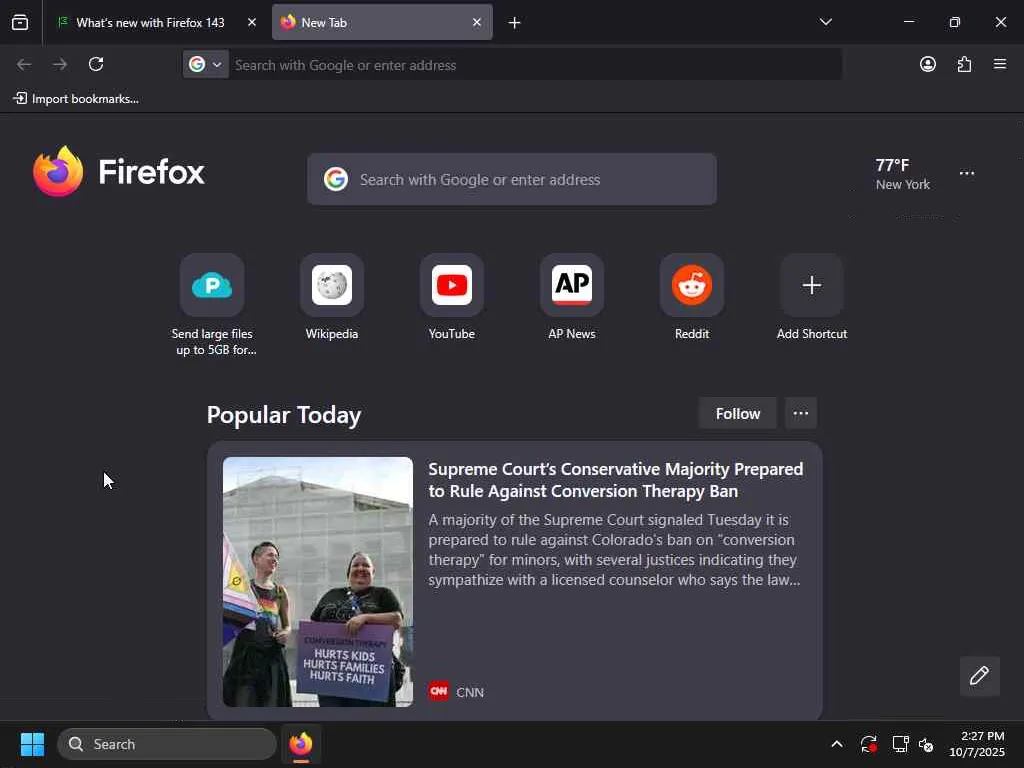Focus the page search box with Google
The width and height of the screenshot is (1024, 768).
[512, 180]
